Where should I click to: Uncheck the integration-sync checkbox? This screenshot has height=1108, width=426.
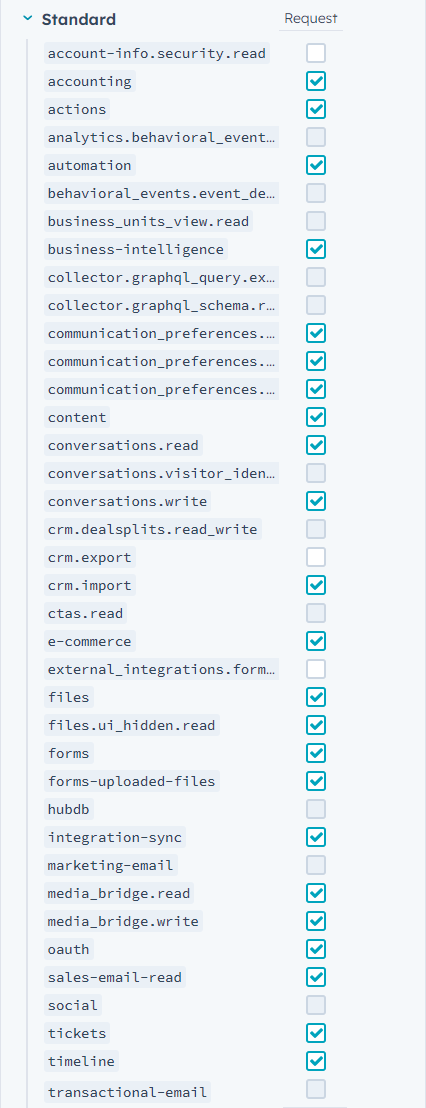click(x=316, y=837)
